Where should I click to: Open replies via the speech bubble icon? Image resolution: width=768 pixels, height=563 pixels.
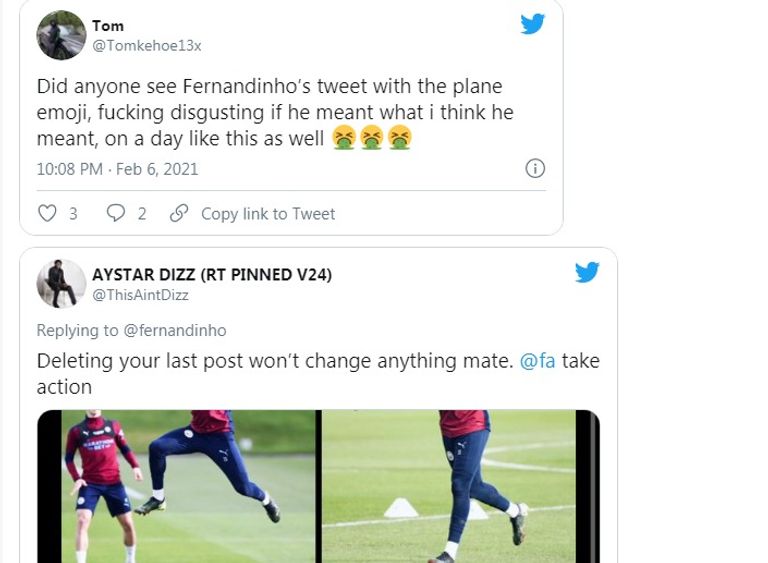[115, 213]
